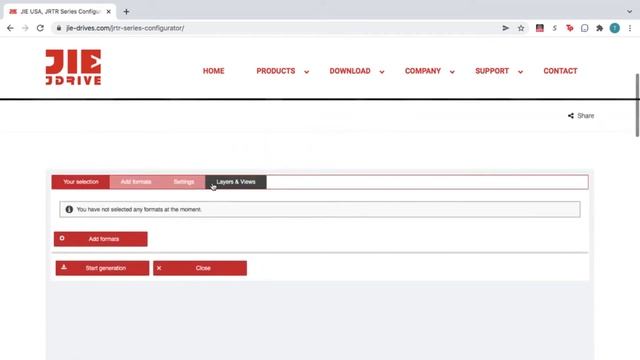Open the CONTACT menu item
Viewport: 640px width, 360px height.
tap(560, 71)
